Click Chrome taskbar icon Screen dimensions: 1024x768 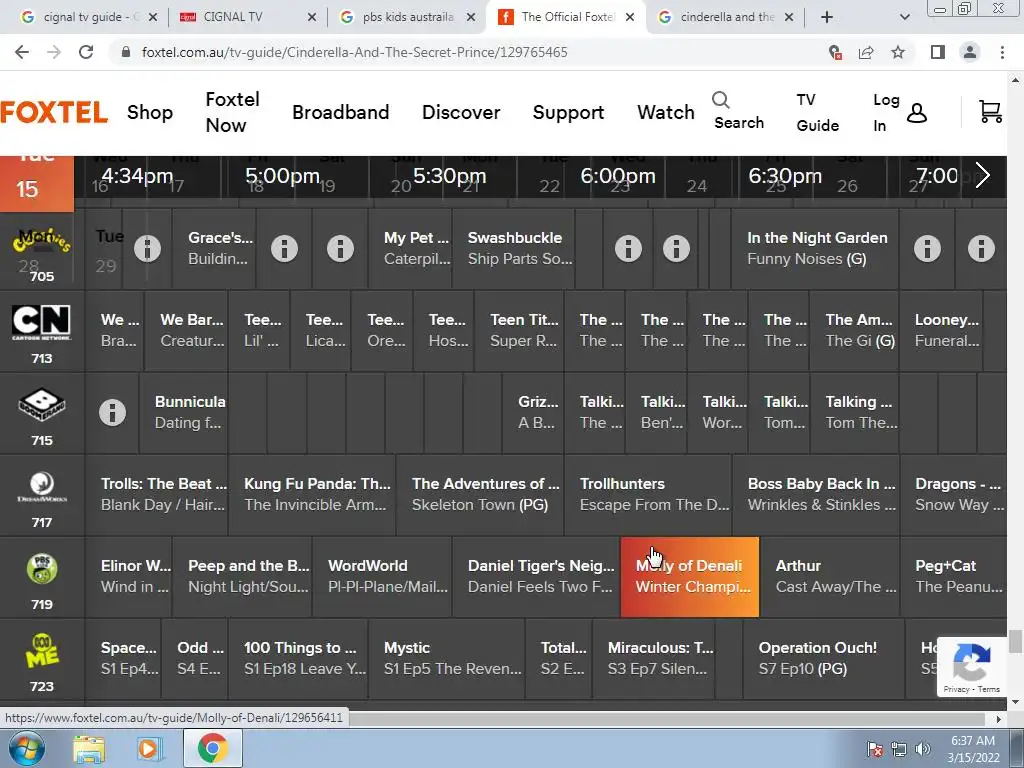(212, 748)
